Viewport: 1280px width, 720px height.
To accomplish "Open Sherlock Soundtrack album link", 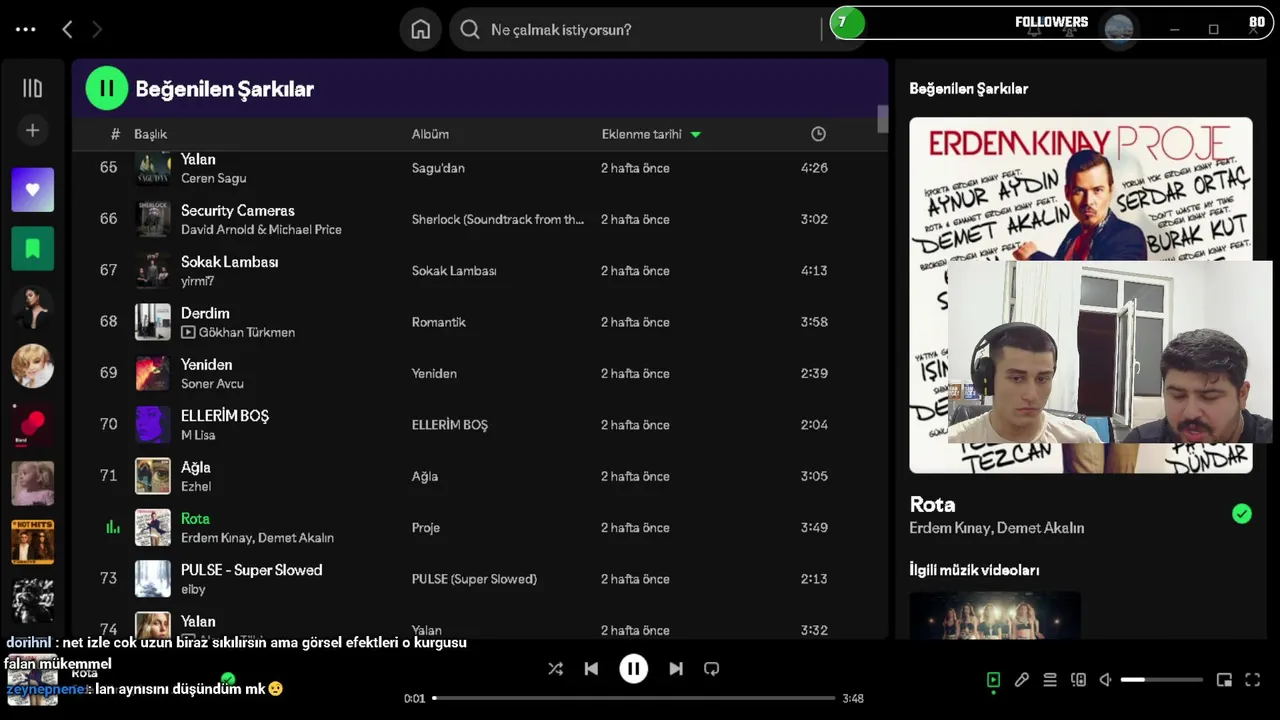I will tap(498, 219).
